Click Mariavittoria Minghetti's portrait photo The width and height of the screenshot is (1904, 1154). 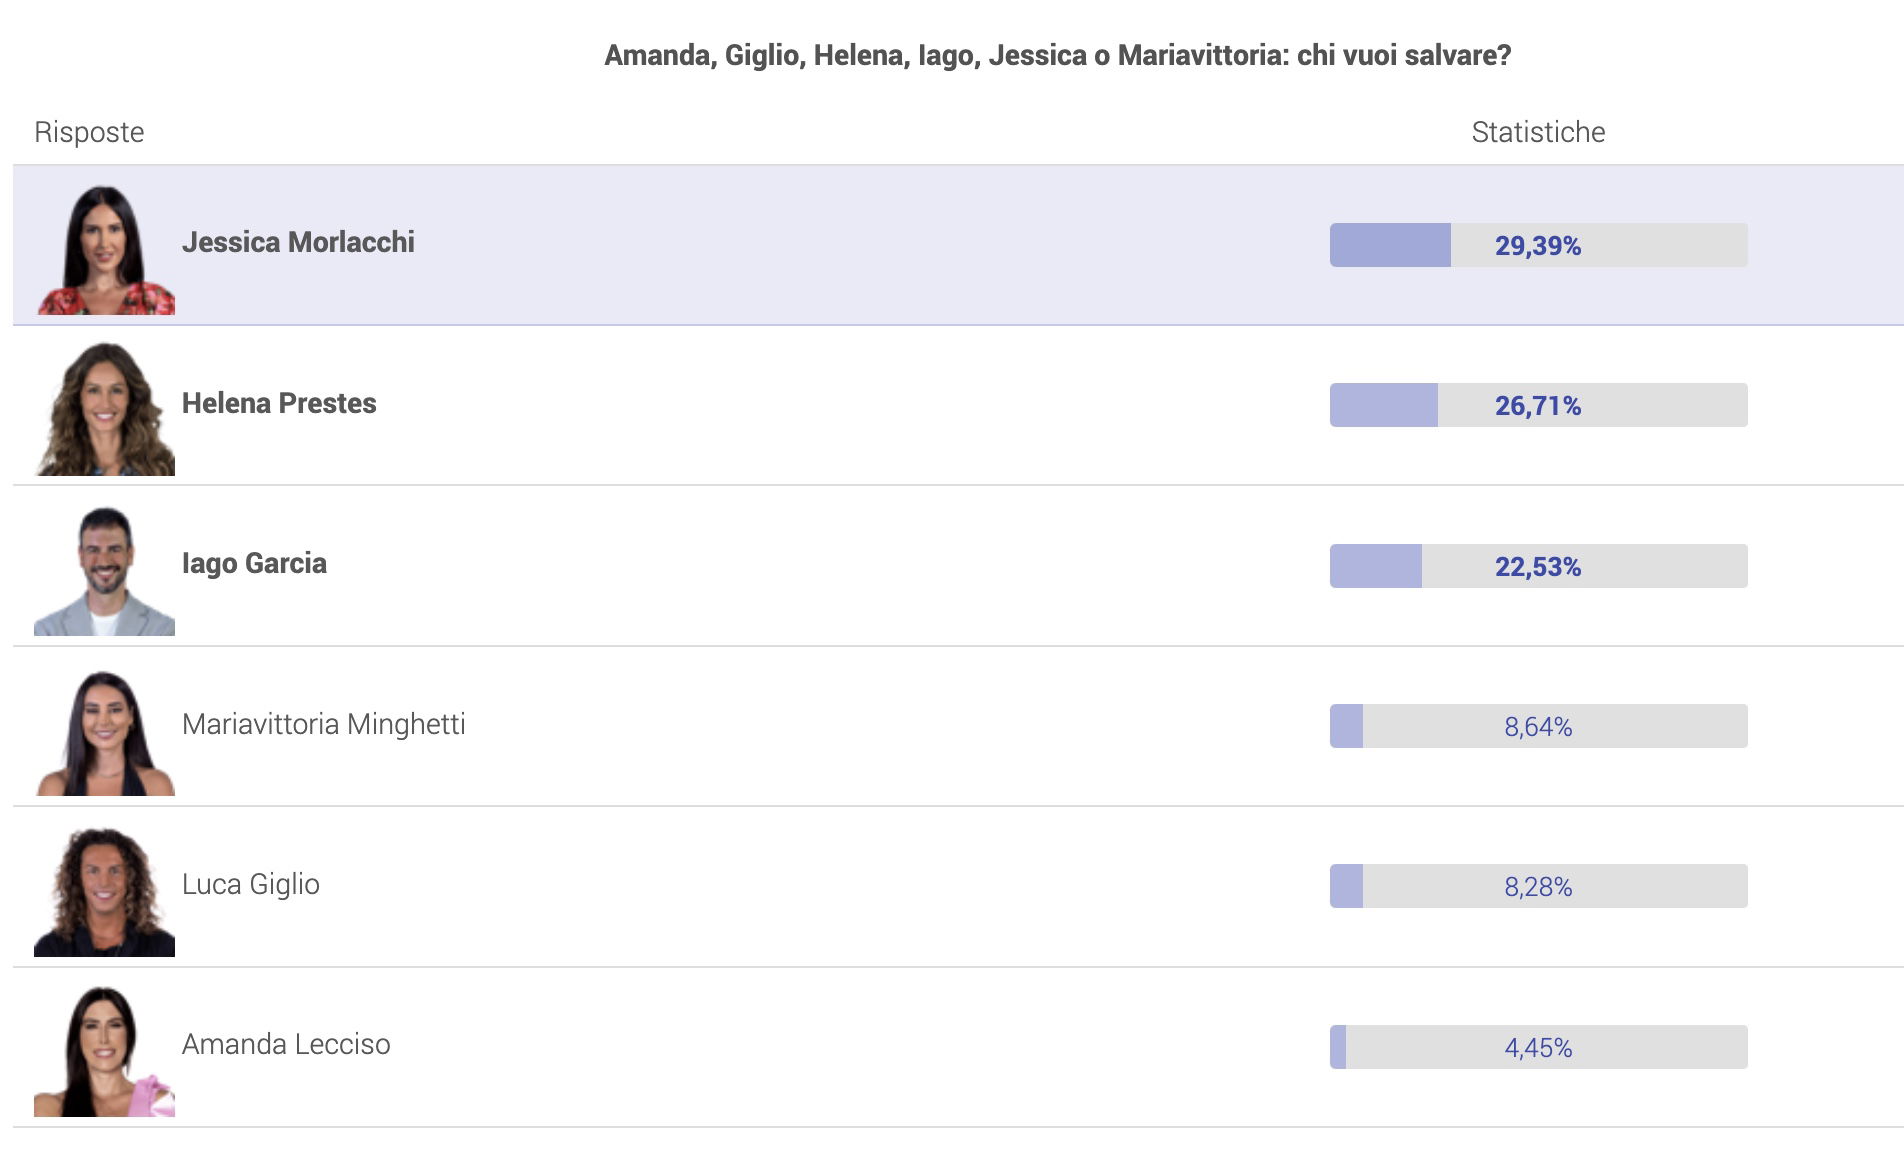pyautogui.click(x=105, y=729)
